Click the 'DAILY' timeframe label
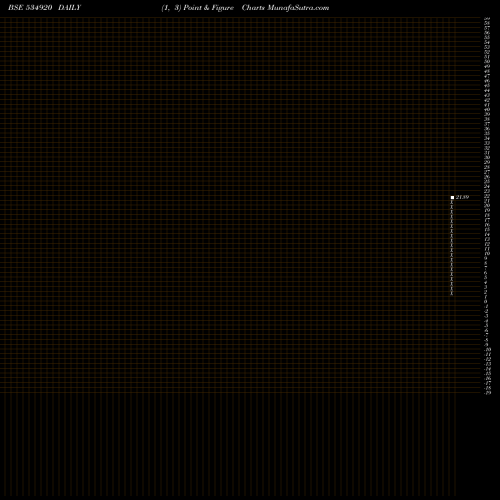 point(69,8)
